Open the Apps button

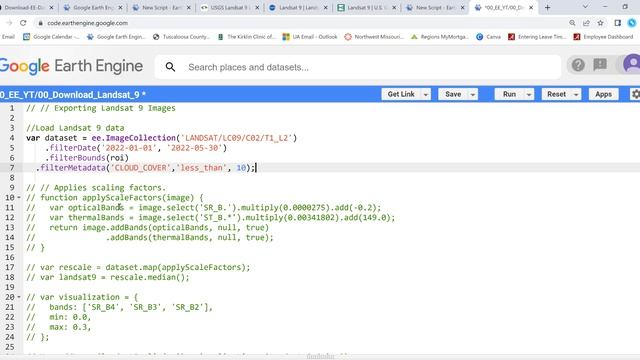pos(603,94)
